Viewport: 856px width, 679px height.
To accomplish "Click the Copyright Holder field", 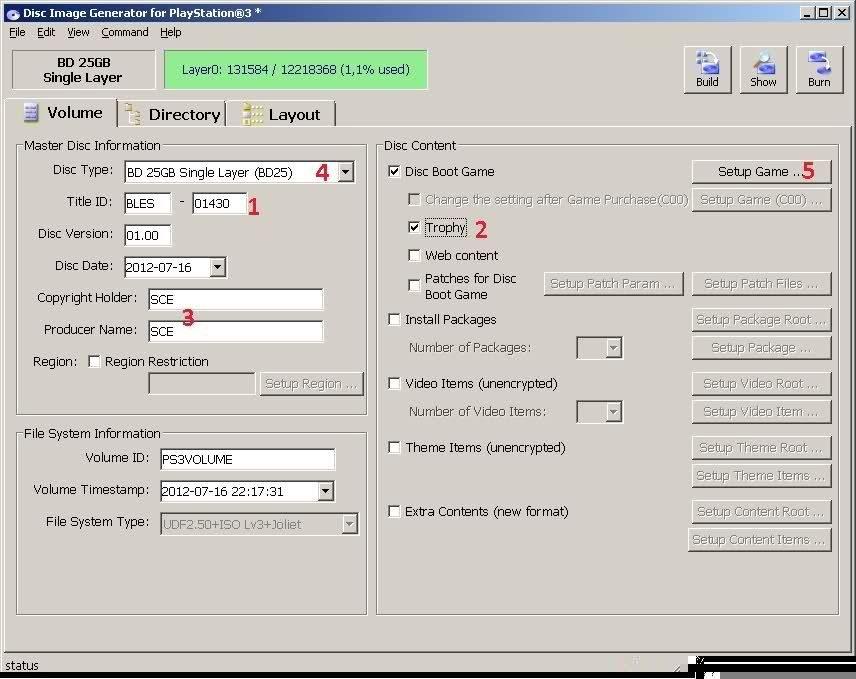I will [x=235, y=300].
